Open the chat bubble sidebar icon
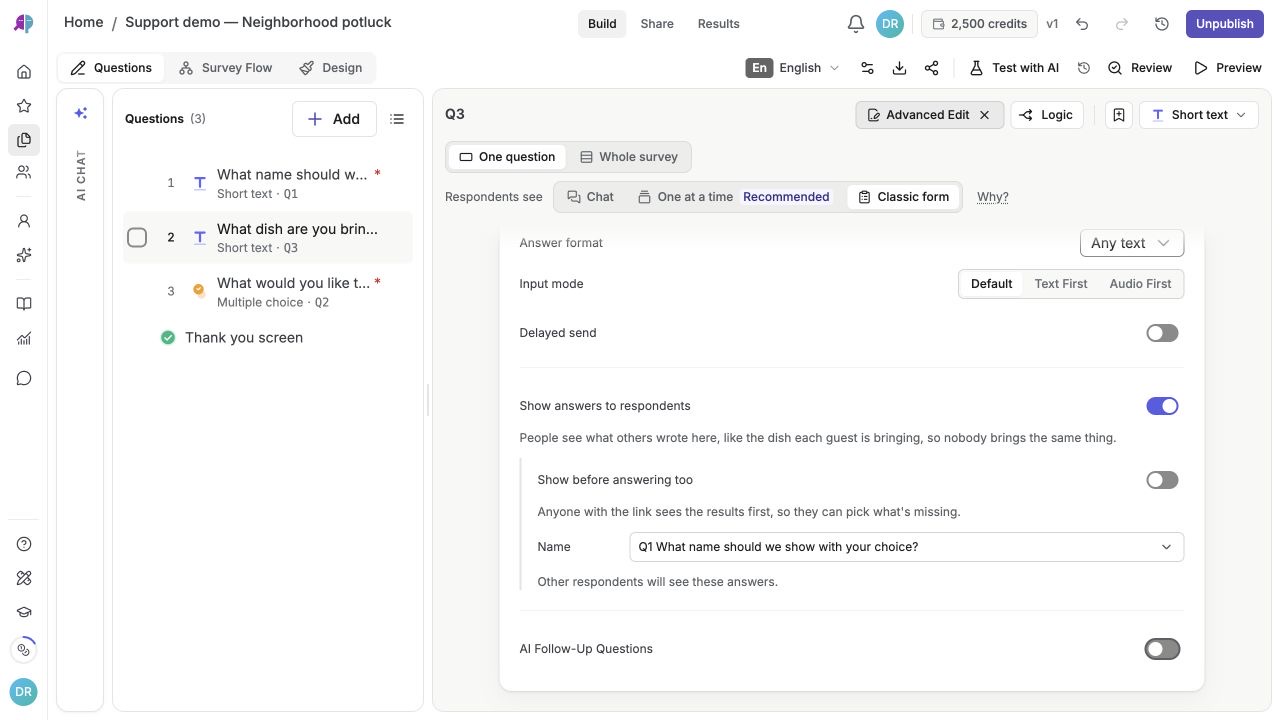The height and width of the screenshot is (720, 1280). (24, 378)
